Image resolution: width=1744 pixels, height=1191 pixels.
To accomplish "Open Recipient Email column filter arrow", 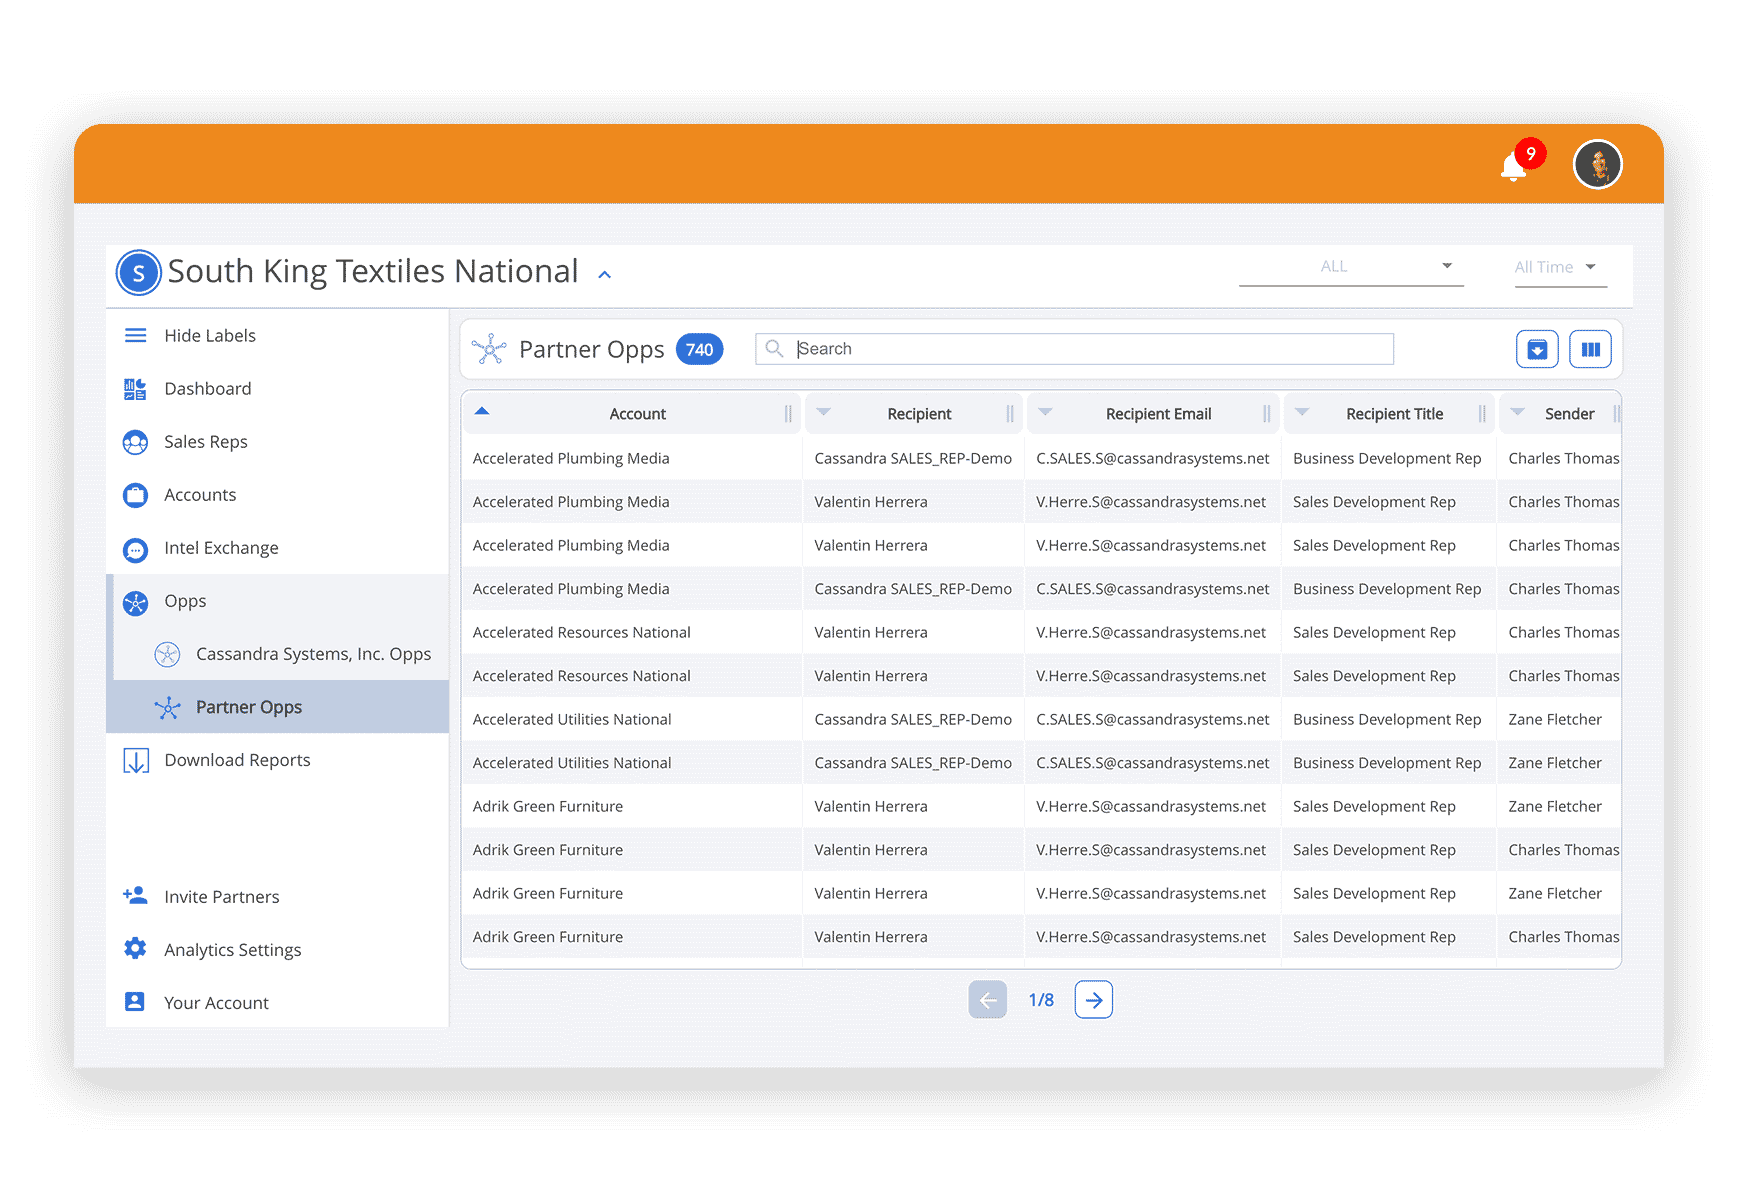I will (x=1045, y=412).
